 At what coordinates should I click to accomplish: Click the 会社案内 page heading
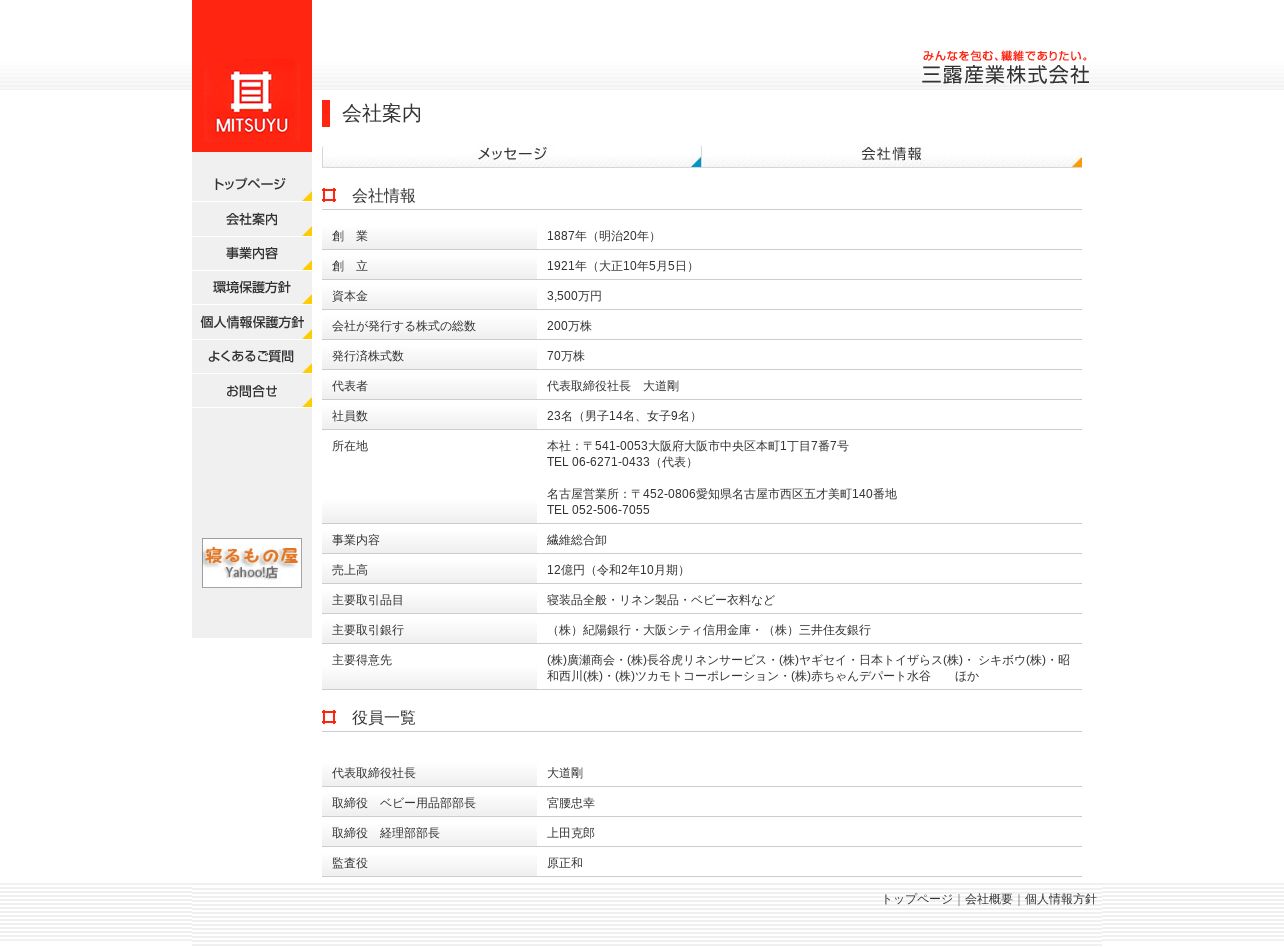[x=382, y=114]
